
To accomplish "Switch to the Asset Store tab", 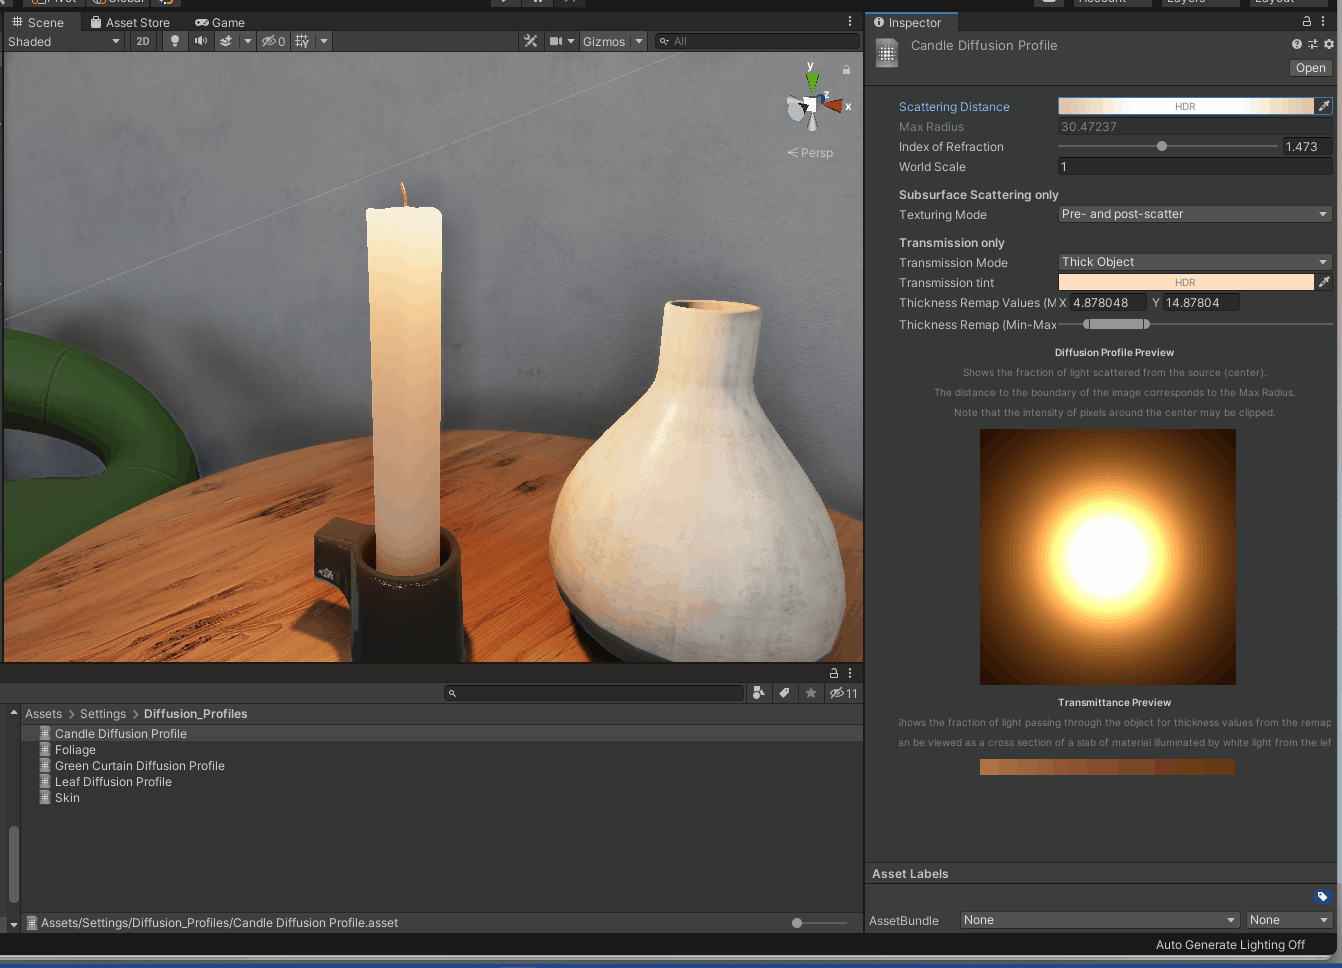I will 130,22.
